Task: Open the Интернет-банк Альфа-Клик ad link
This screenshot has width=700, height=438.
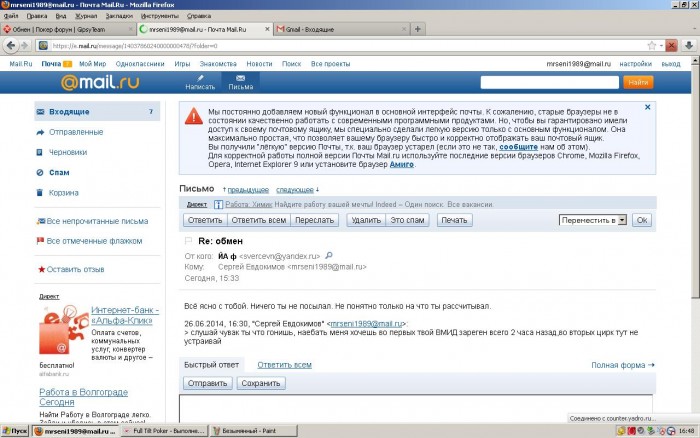Action: tap(125, 315)
